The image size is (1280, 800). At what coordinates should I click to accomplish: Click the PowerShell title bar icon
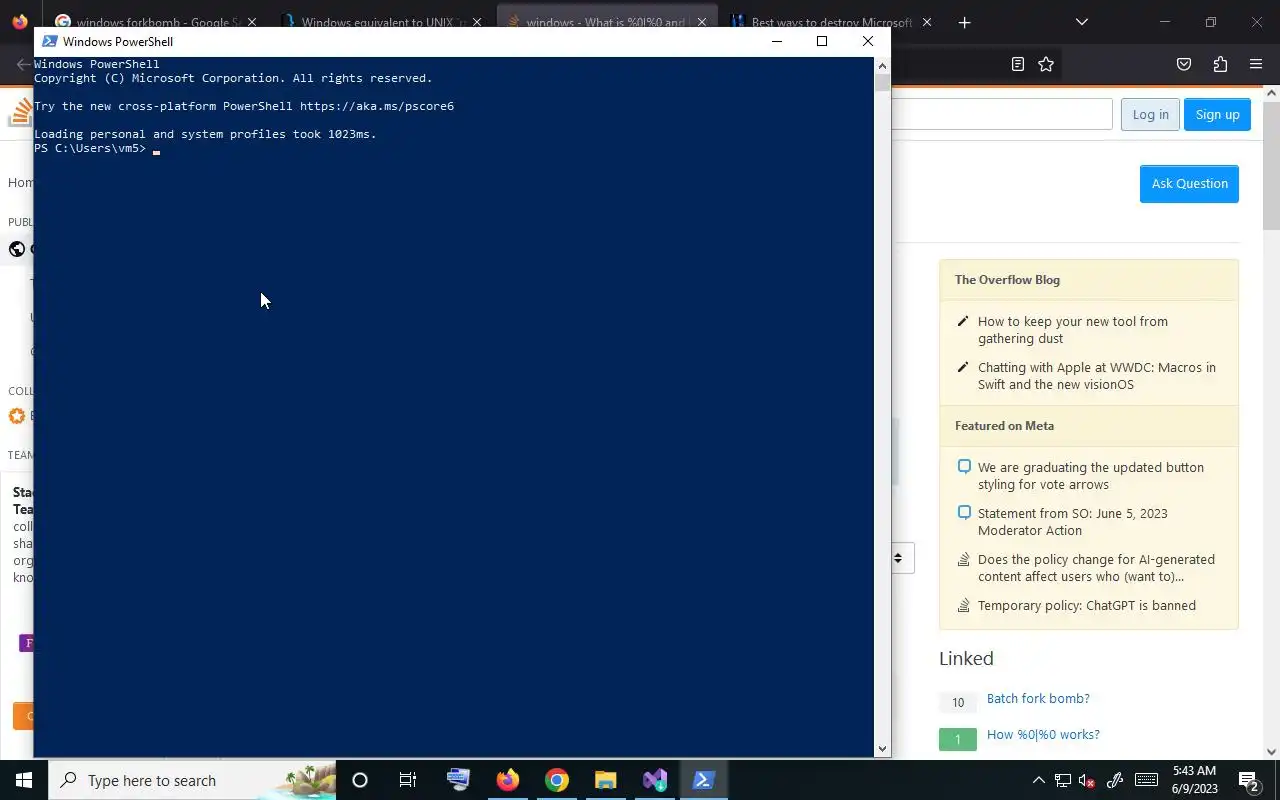pos(49,41)
